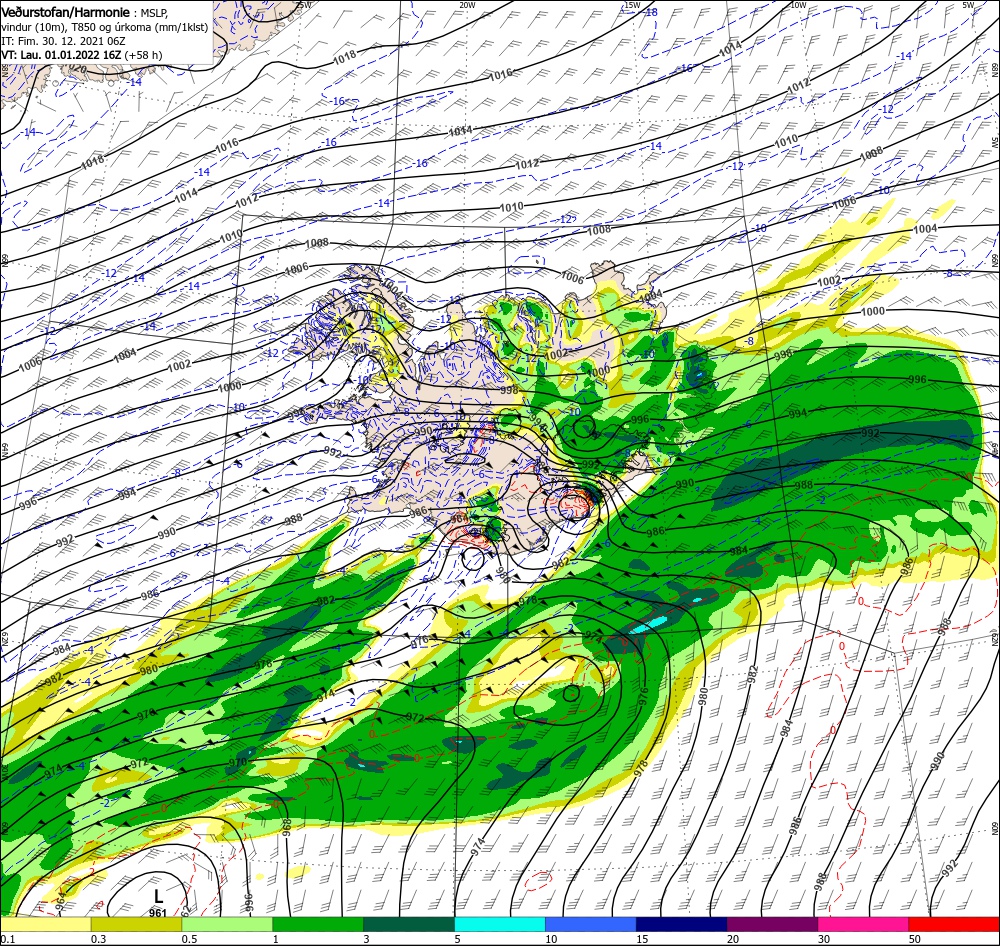Click the 10 legend value label
1000x946 pixels.
[551, 938]
